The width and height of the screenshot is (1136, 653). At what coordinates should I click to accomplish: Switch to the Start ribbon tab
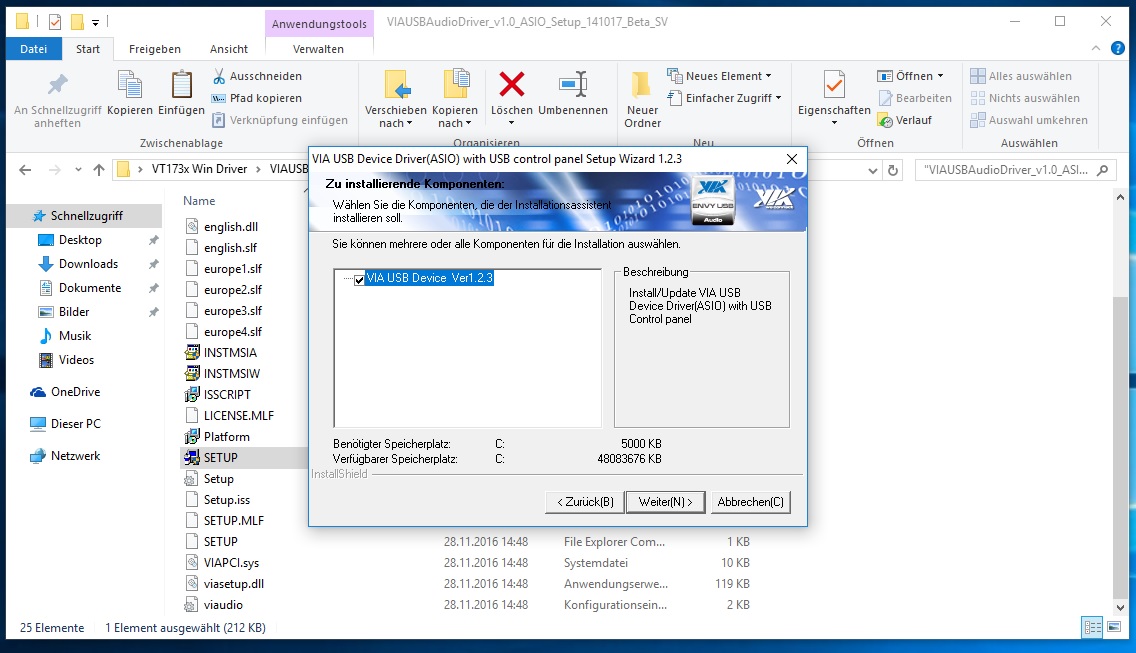tap(88, 49)
